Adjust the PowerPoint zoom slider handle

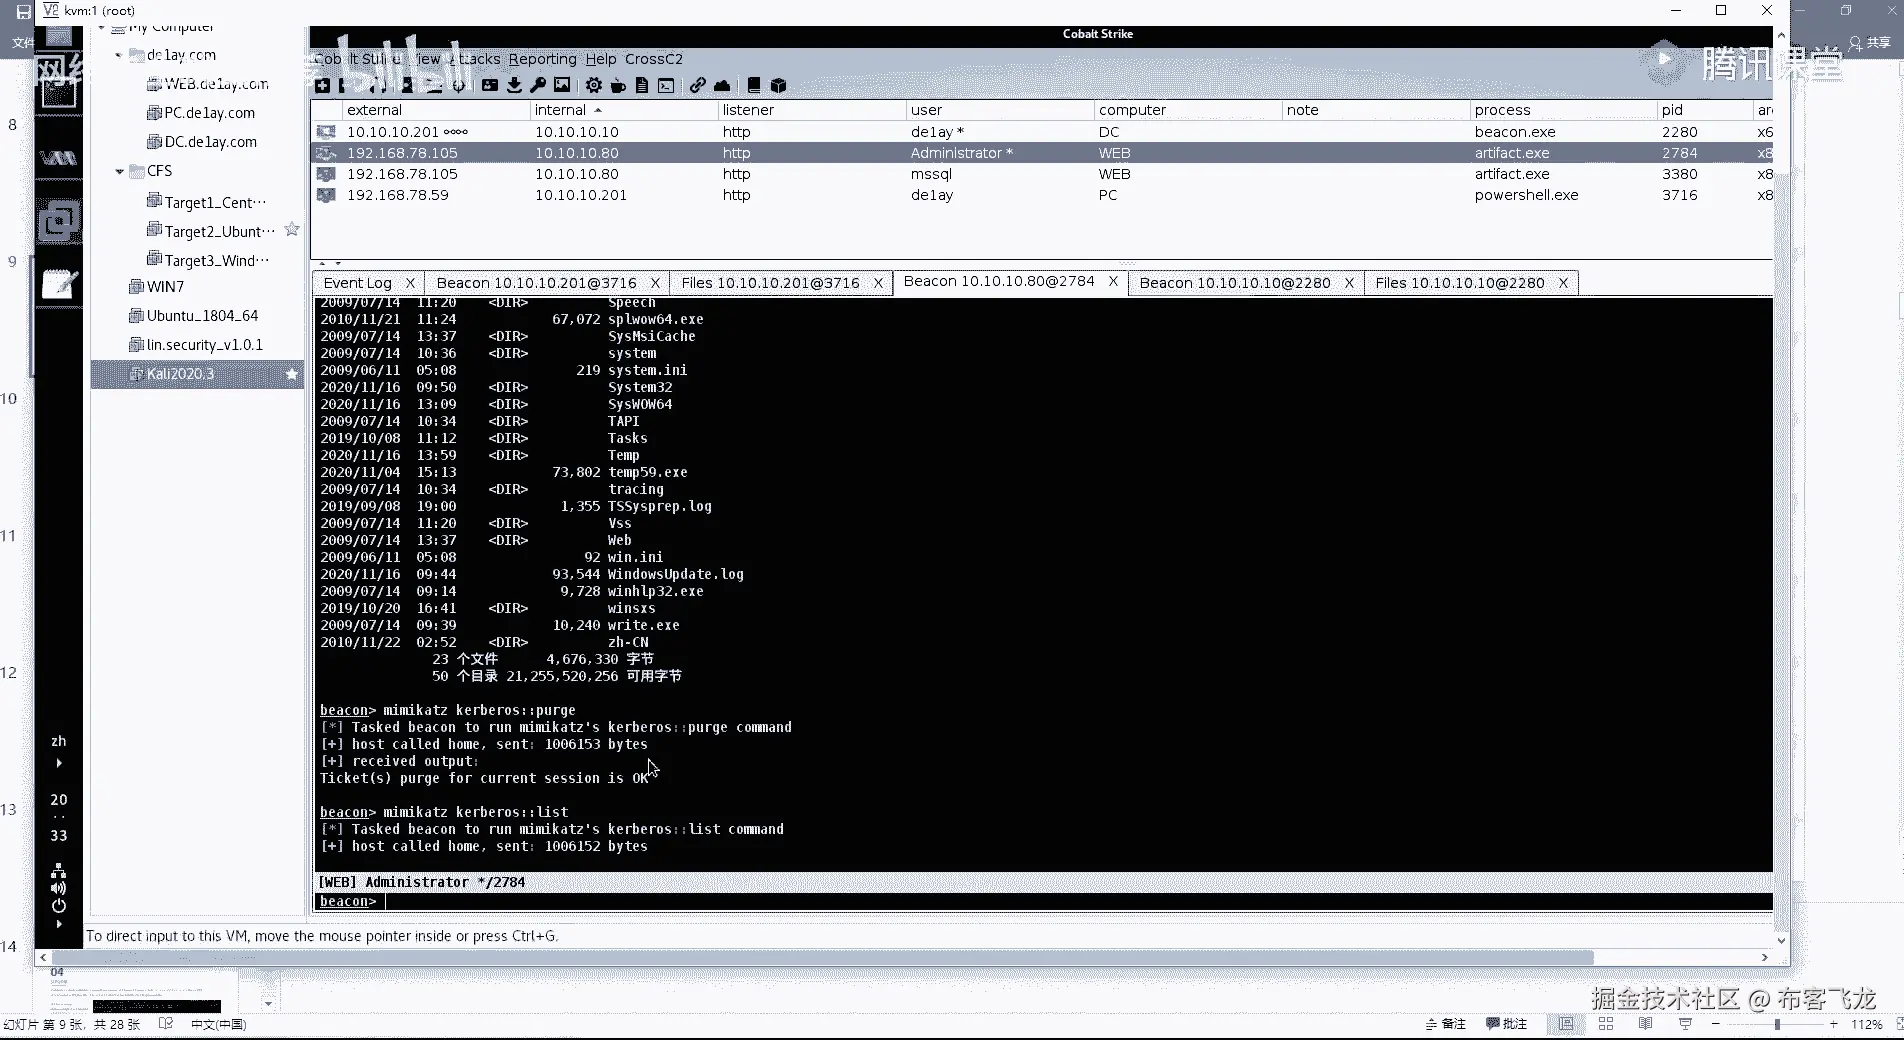(1777, 1024)
